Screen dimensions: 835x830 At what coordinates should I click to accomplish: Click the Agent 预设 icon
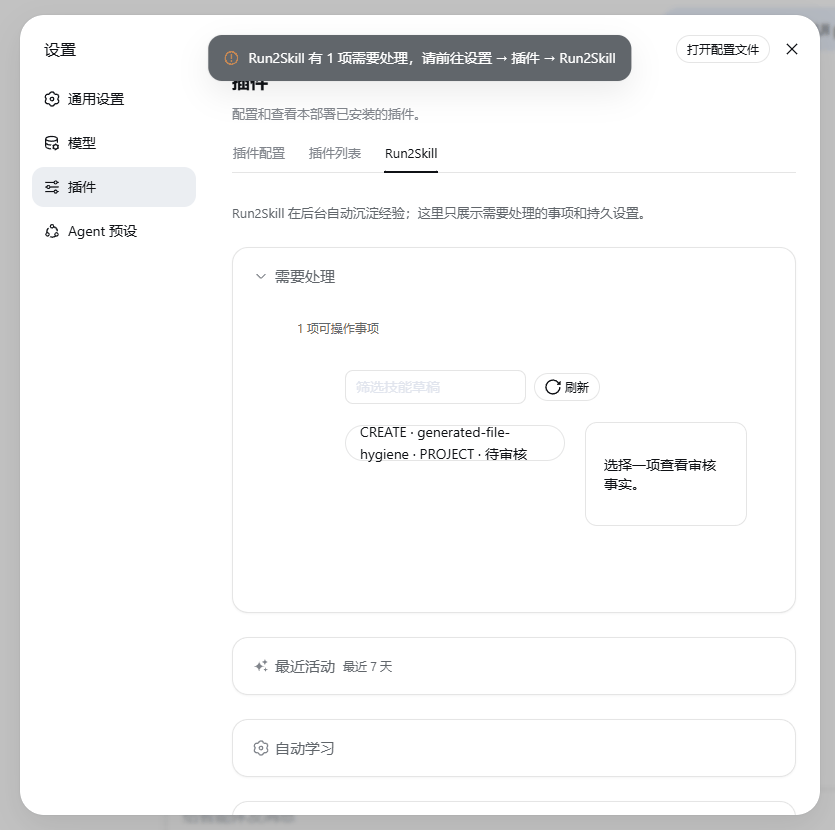tap(52, 231)
